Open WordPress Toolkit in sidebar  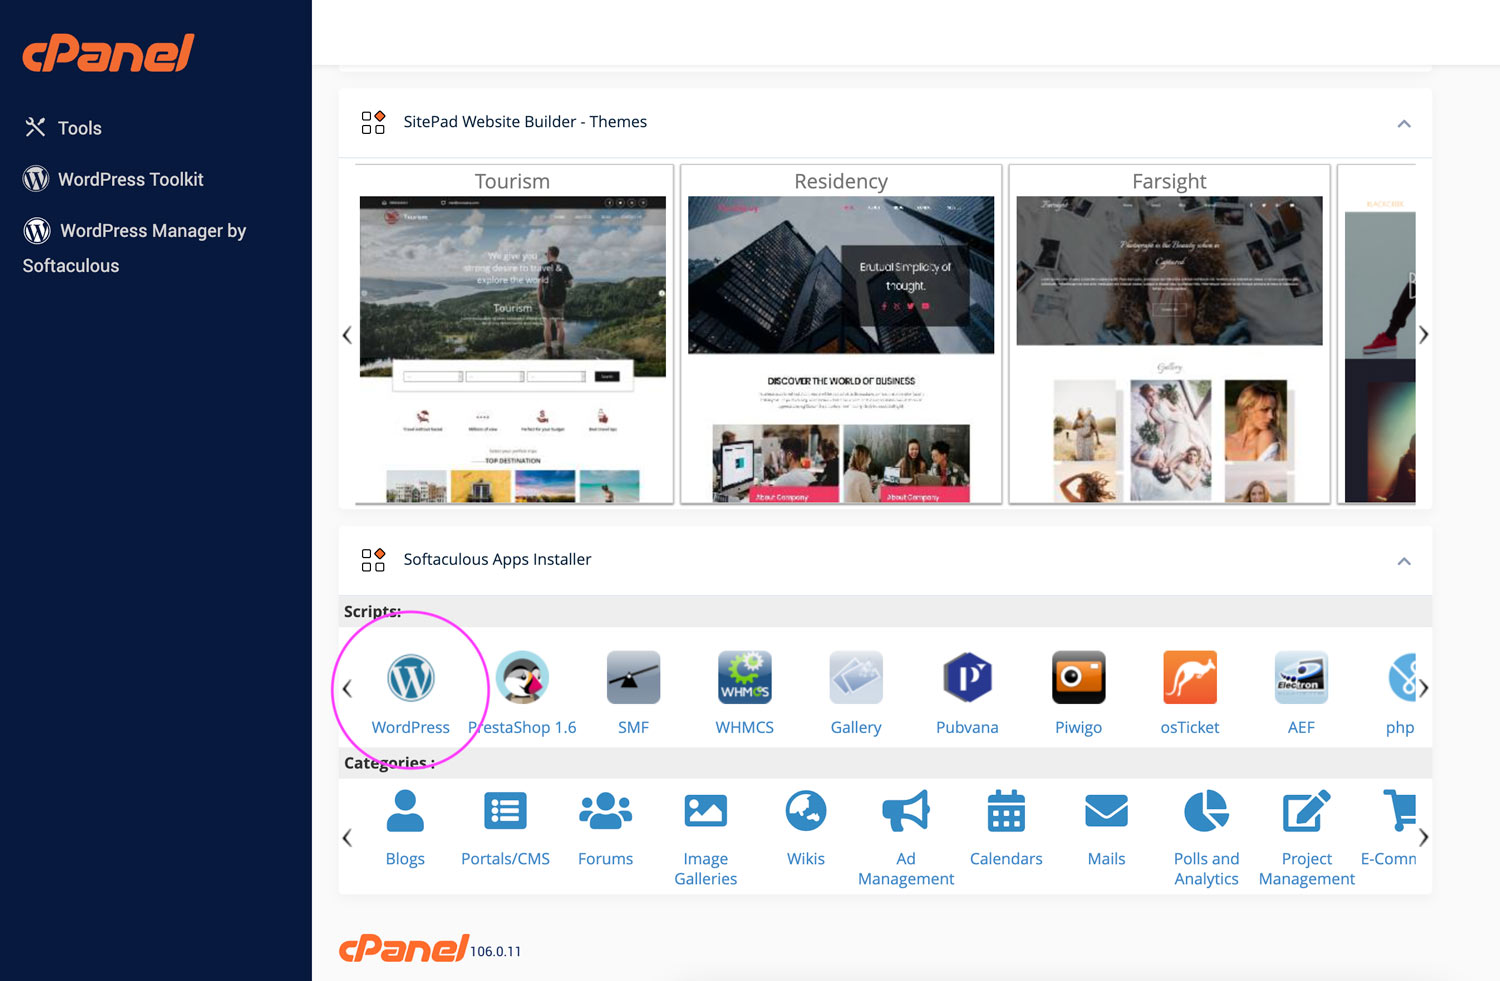coord(130,179)
